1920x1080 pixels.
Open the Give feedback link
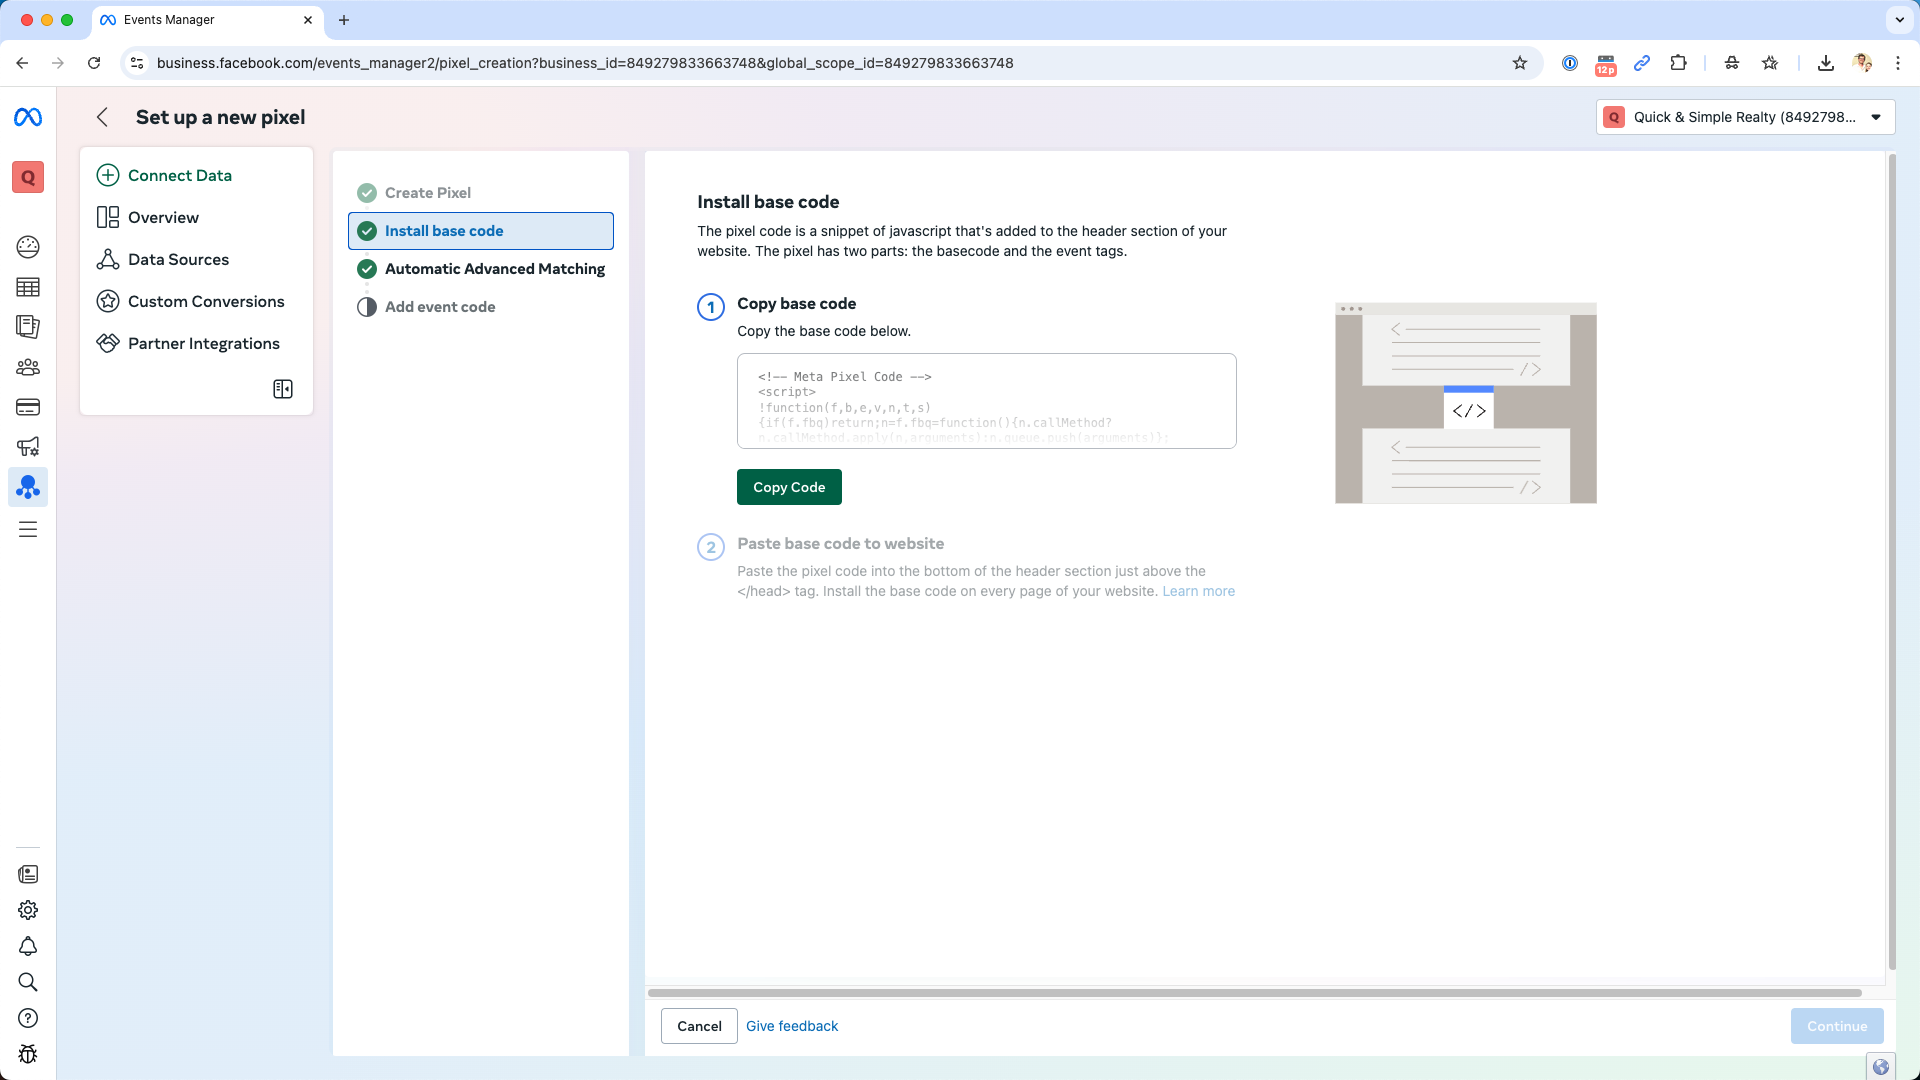coord(792,1027)
